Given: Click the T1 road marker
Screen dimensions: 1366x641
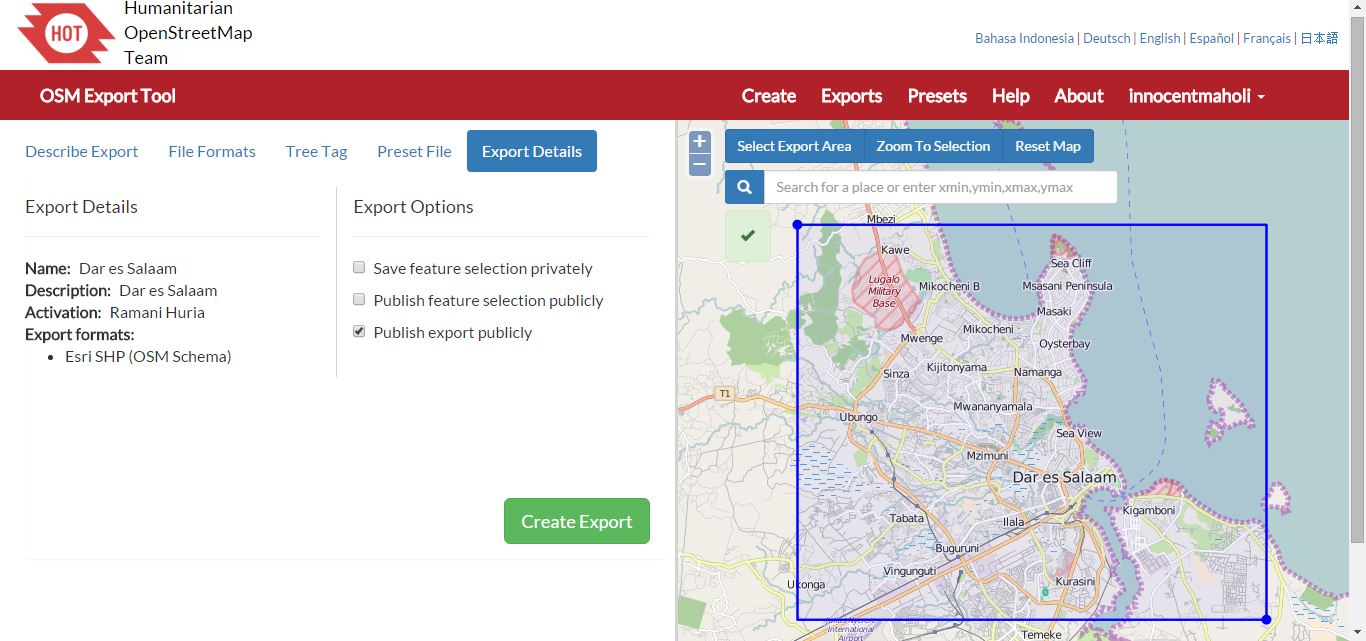Looking at the screenshot, I should 725,394.
